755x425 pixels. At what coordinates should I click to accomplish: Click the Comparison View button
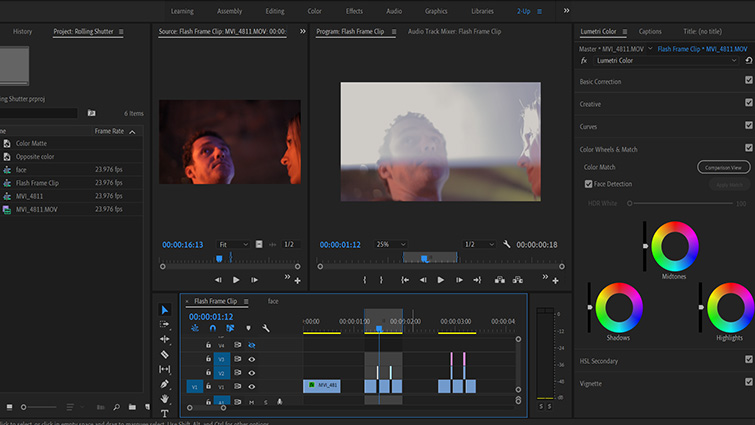click(x=722, y=168)
